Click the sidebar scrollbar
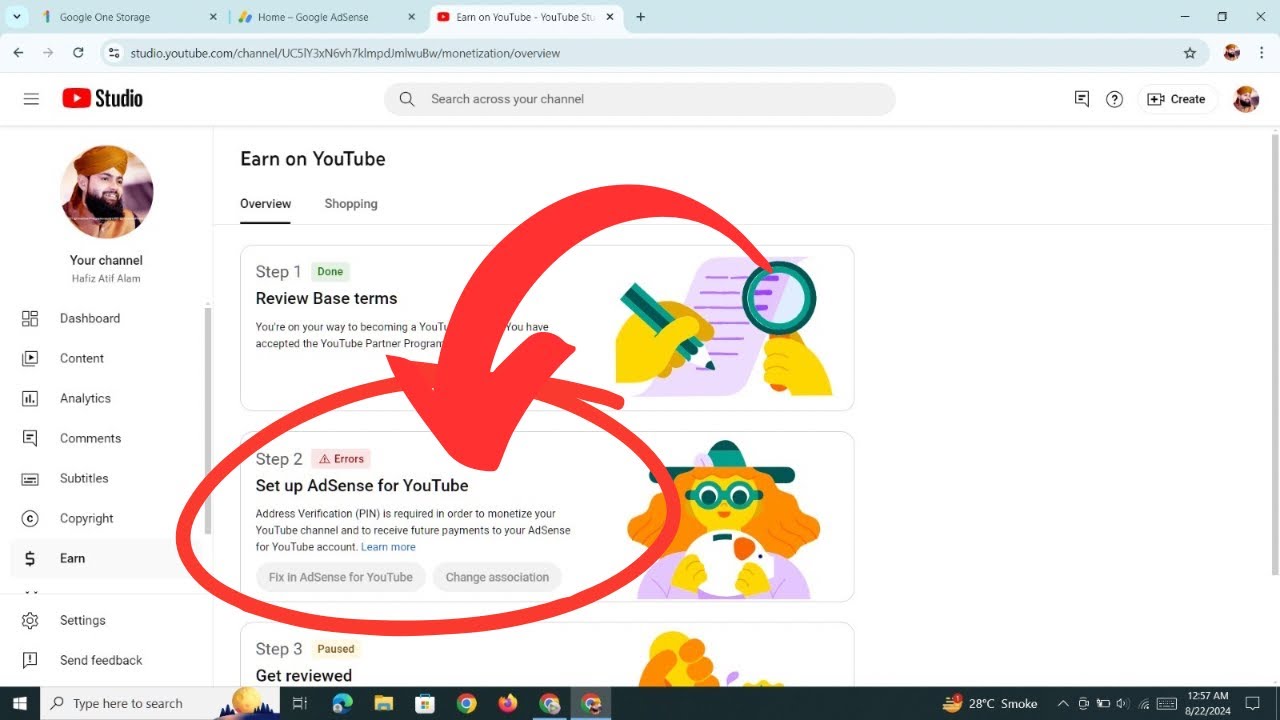Viewport: 1280px width, 720px height. point(208,420)
